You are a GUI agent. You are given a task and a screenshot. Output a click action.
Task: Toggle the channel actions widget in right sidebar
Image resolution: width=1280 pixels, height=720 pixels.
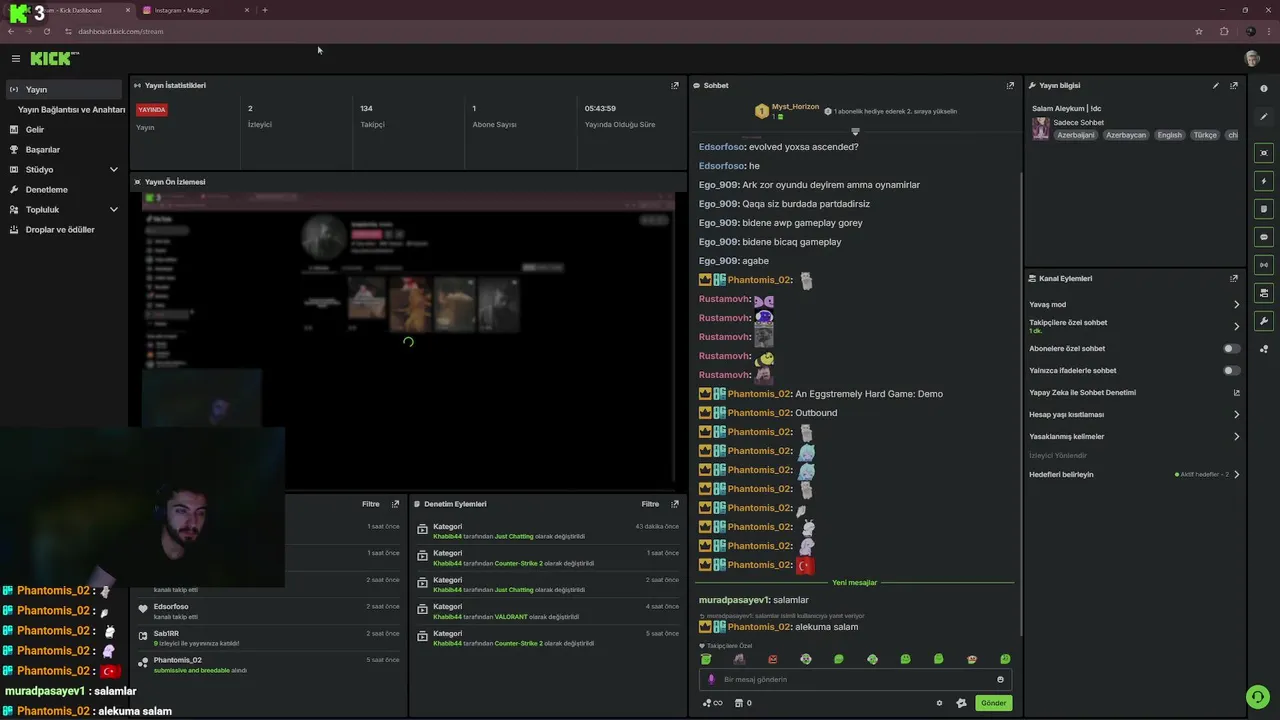tap(1264, 293)
